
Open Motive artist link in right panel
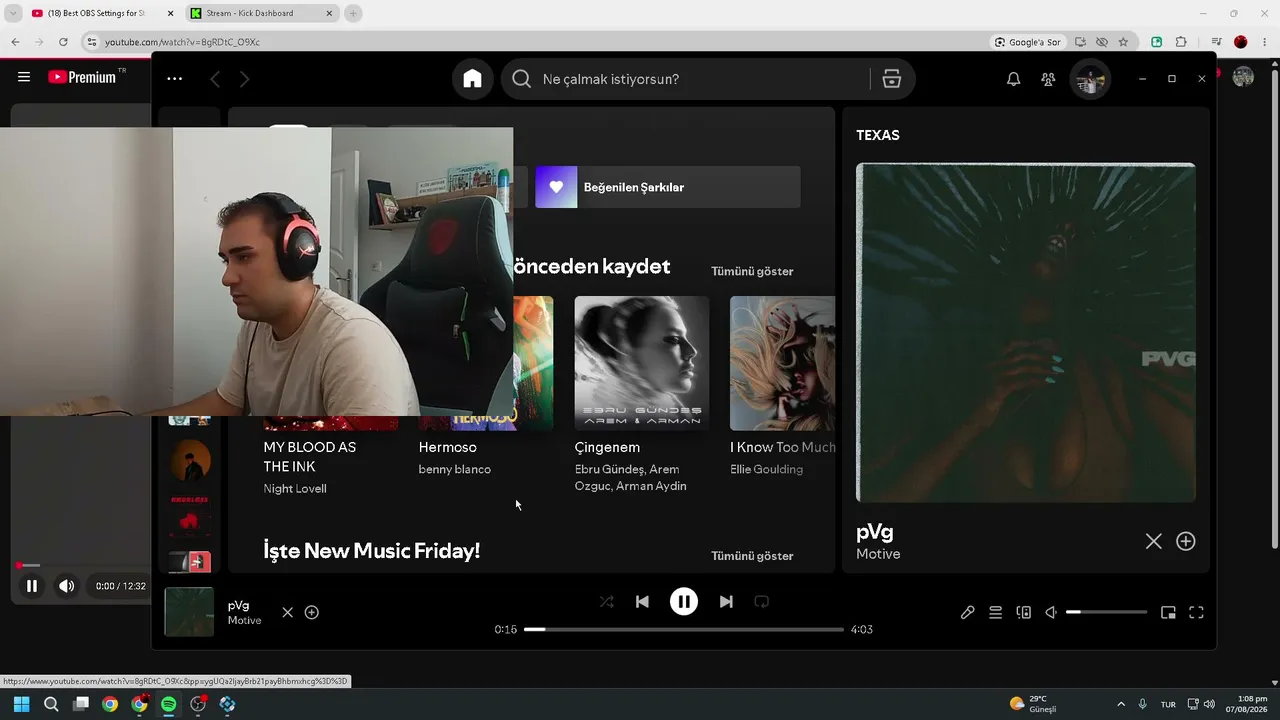point(878,554)
